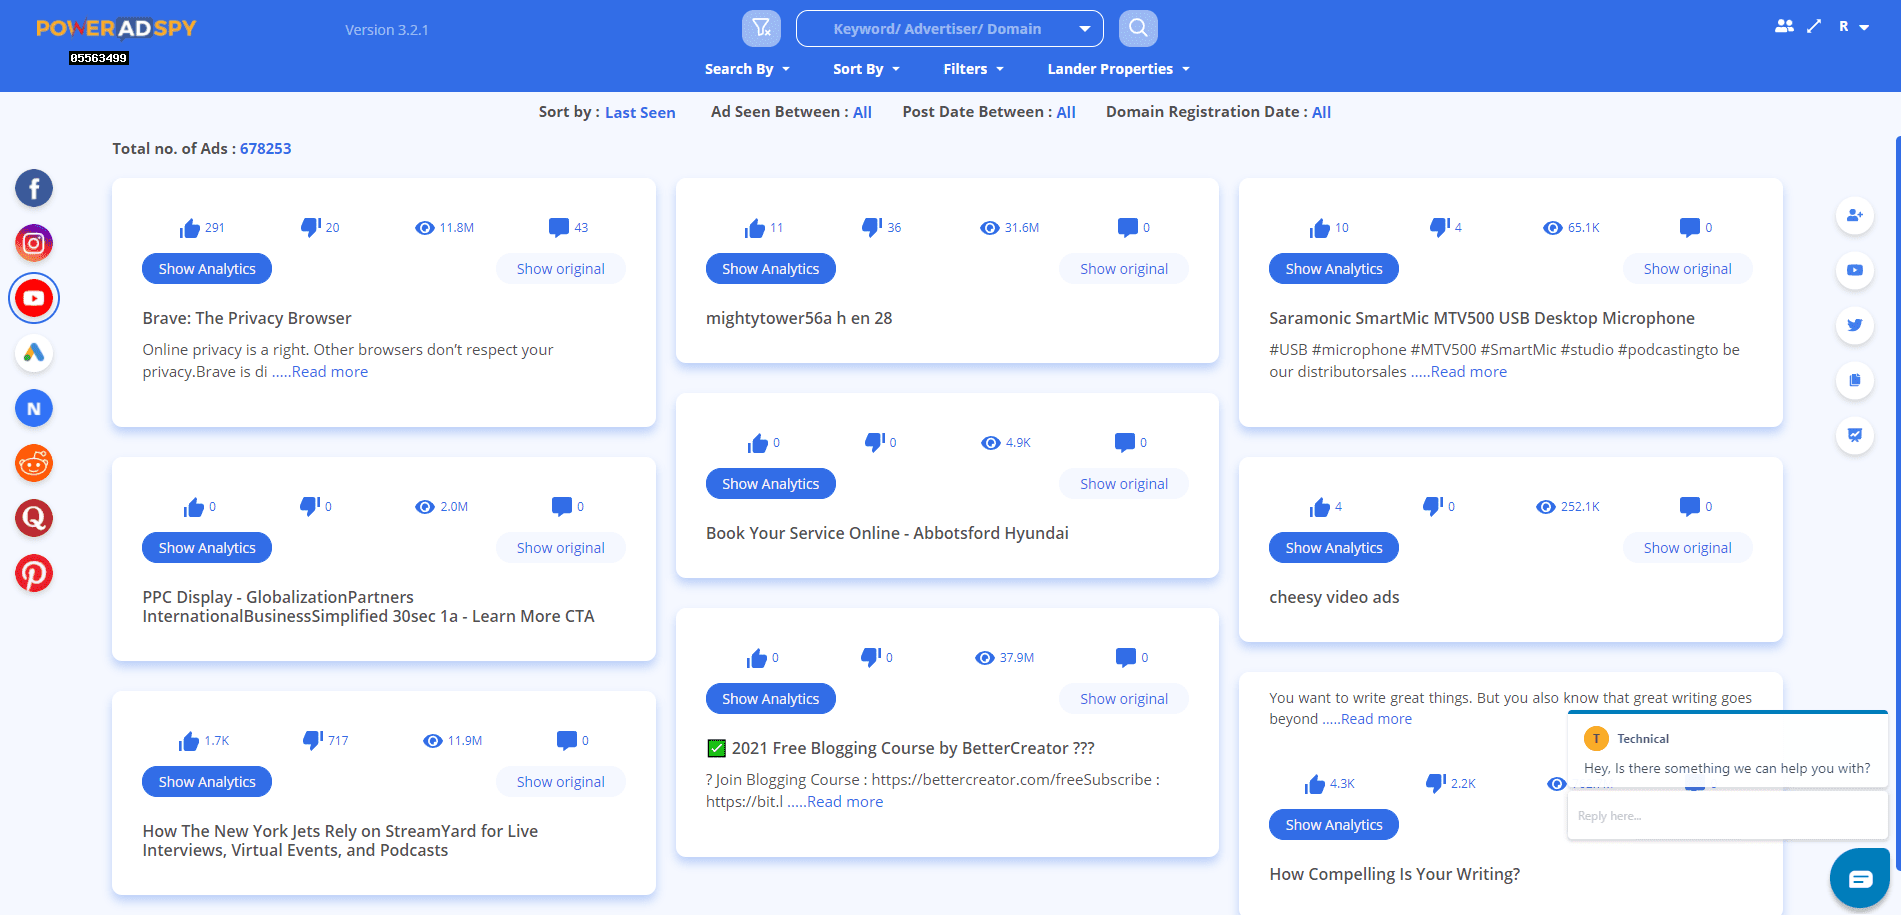This screenshot has height=915, width=1901.
Task: Click the clear filters funnel icon
Action: (761, 28)
